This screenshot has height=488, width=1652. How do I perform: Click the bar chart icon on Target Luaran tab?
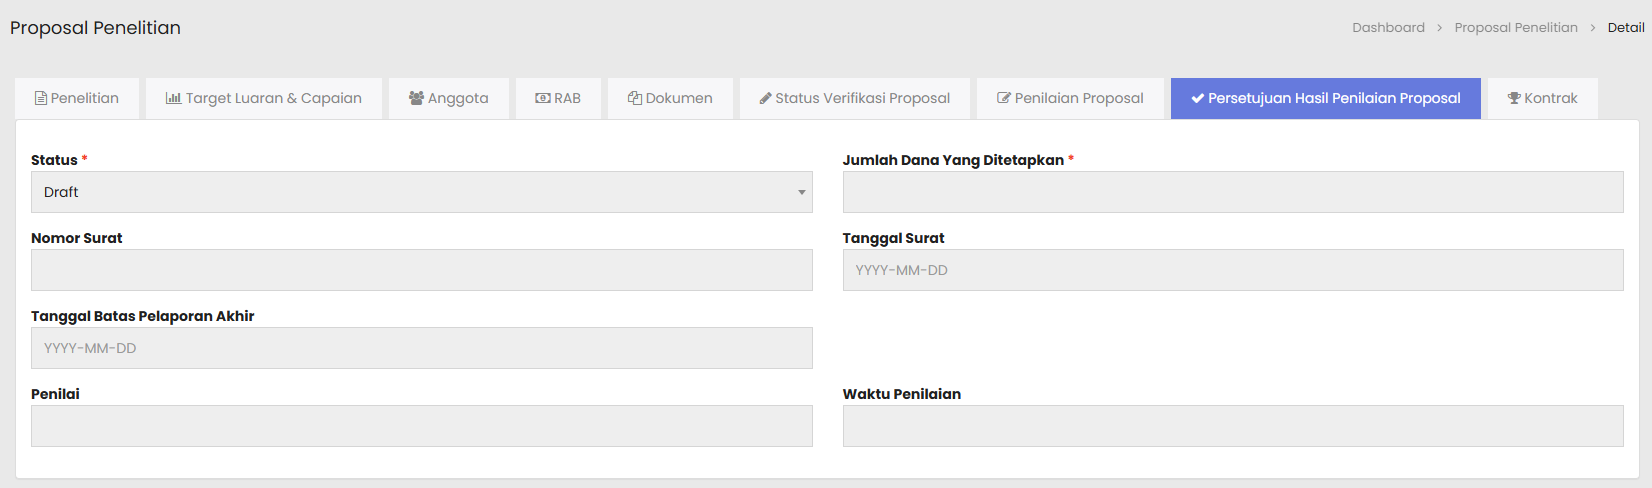(173, 98)
